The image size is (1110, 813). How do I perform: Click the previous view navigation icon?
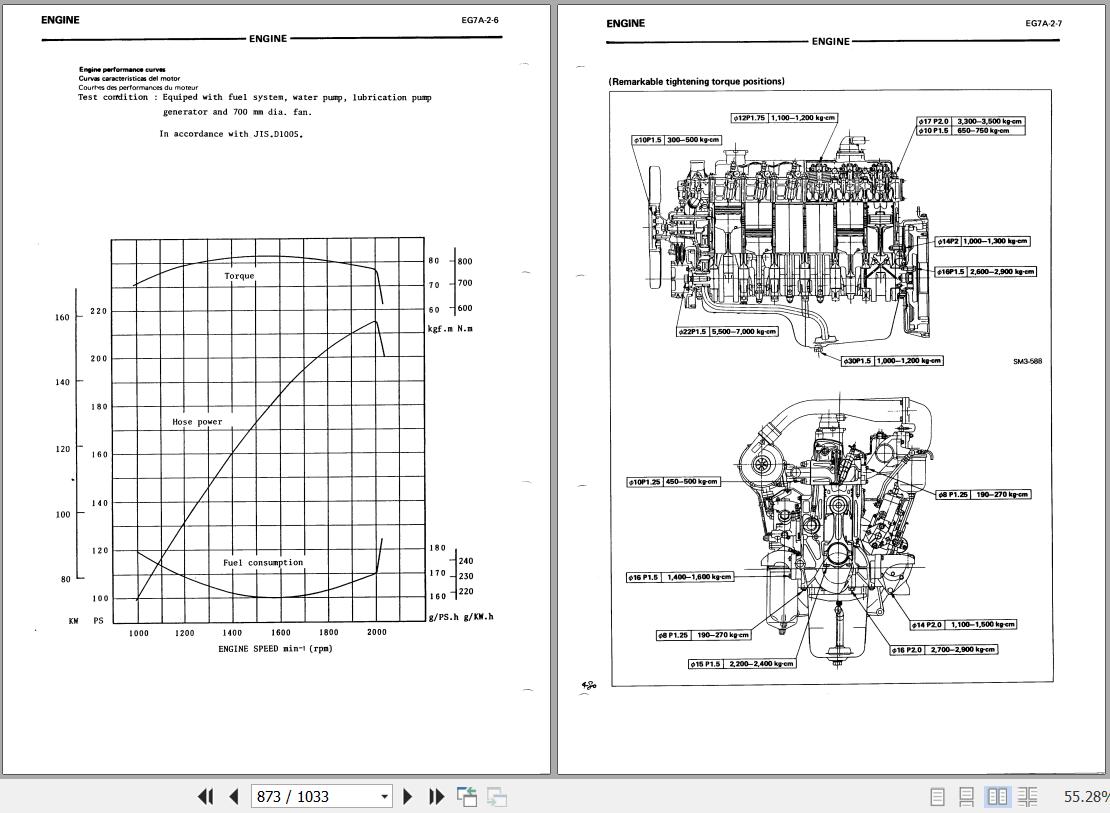click(467, 797)
